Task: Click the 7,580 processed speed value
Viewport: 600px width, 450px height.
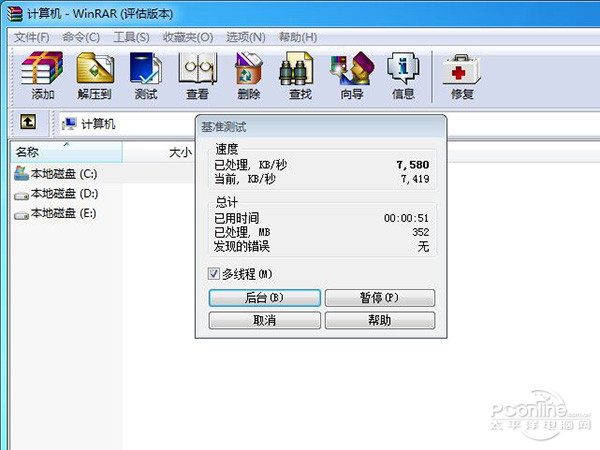Action: tap(412, 165)
